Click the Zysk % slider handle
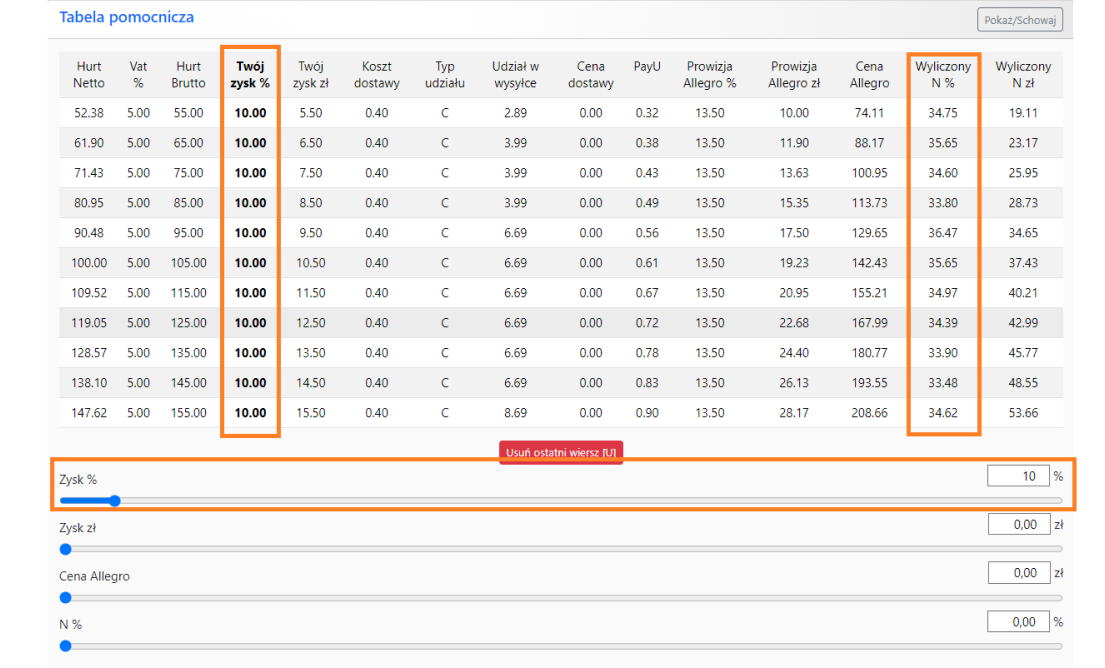This screenshot has width=1105, height=668. (114, 501)
